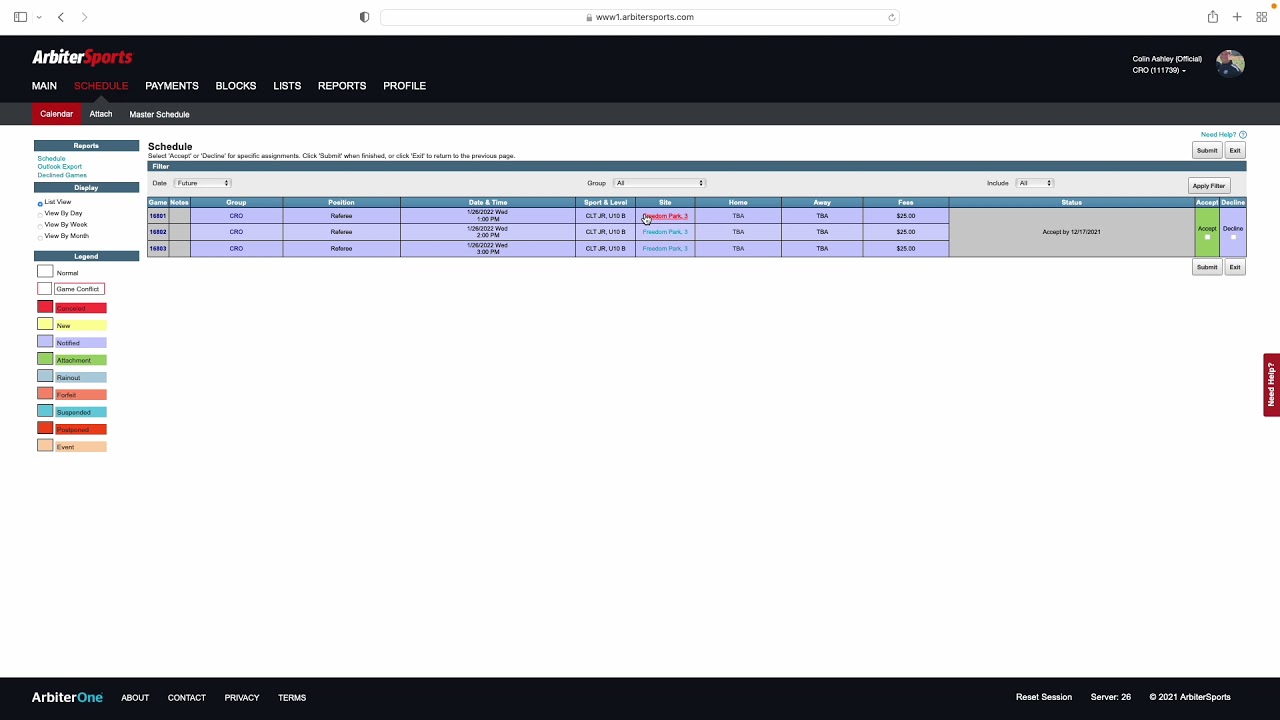Open the MAIN menu
The image size is (1280, 720).
(44, 86)
